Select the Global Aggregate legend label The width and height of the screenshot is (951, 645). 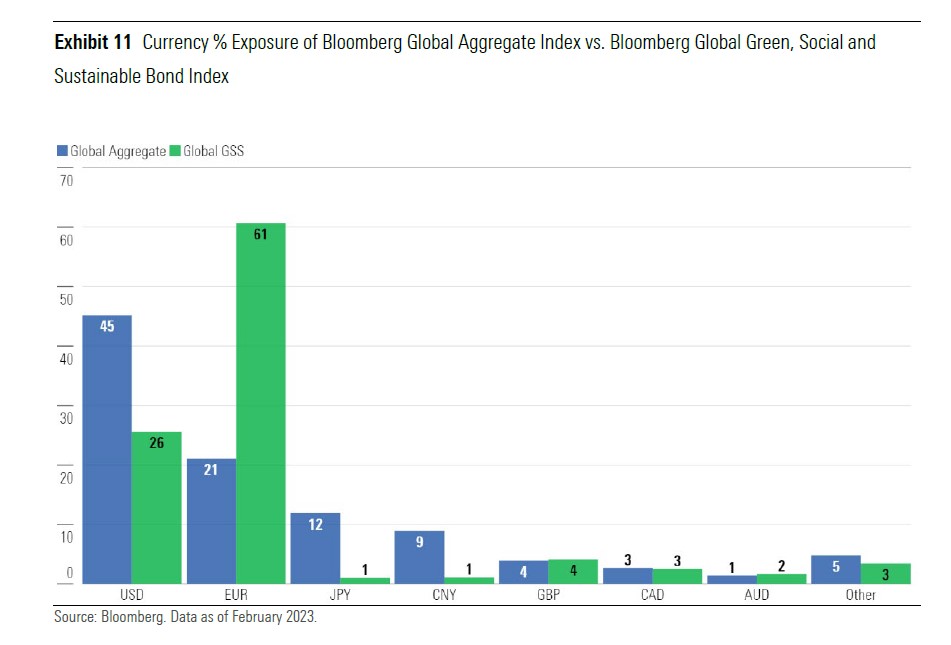118,151
